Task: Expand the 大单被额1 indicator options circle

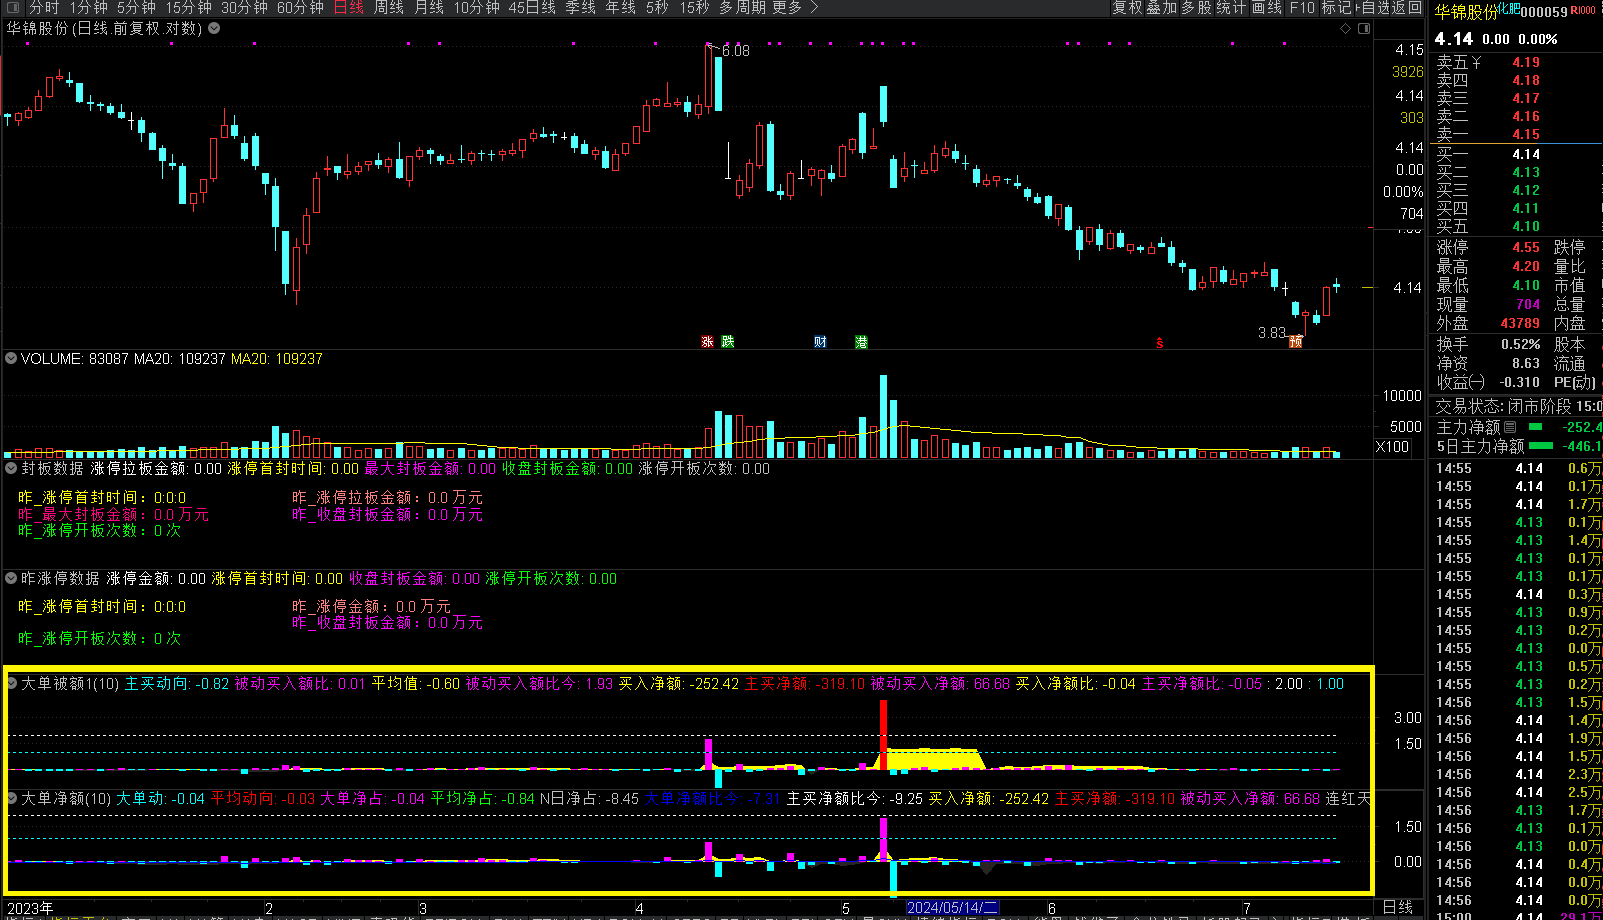Action: pos(11,684)
